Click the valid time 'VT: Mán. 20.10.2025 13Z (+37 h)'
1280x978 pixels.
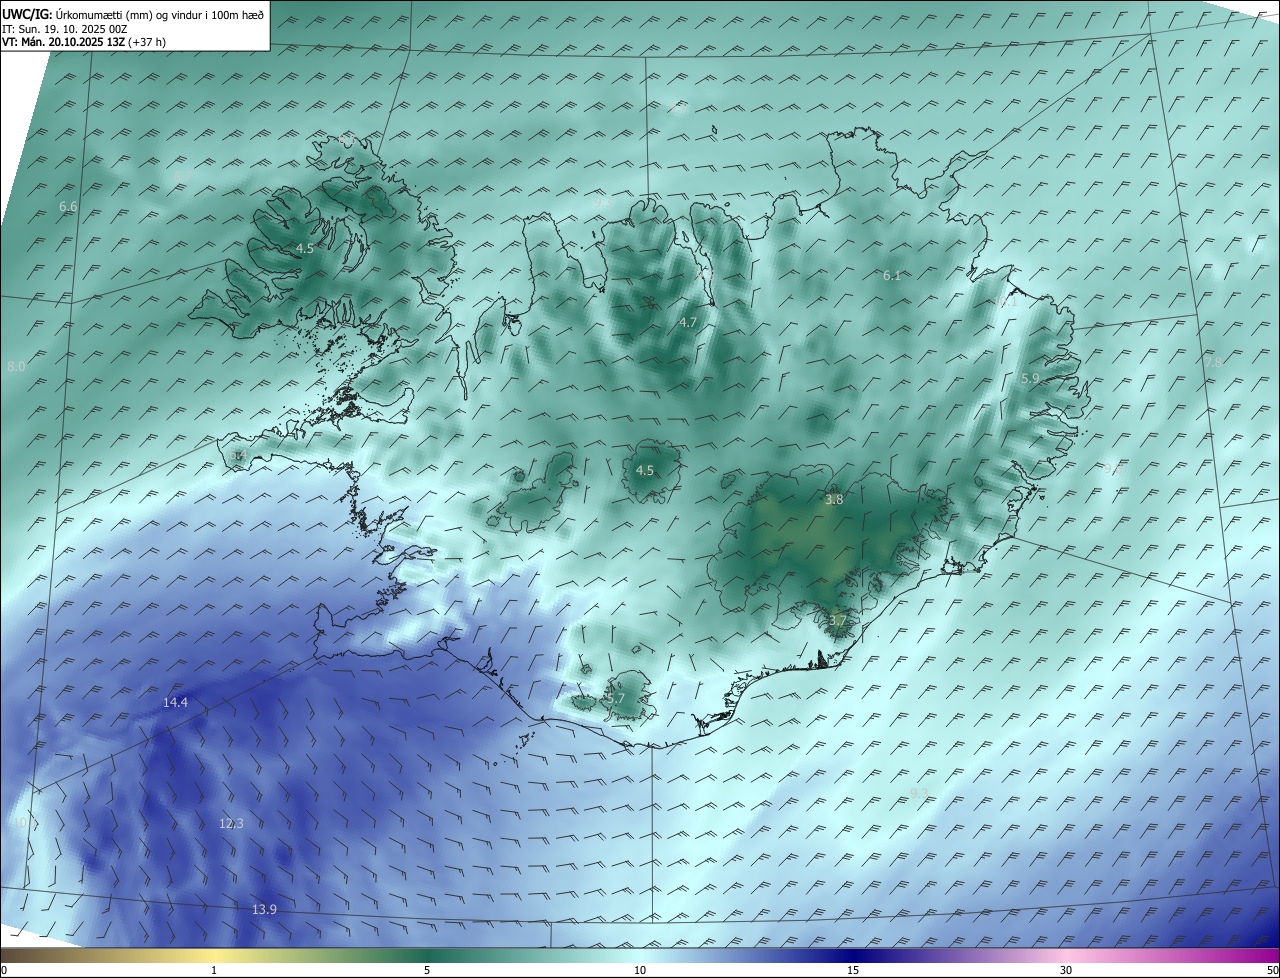tap(84, 42)
